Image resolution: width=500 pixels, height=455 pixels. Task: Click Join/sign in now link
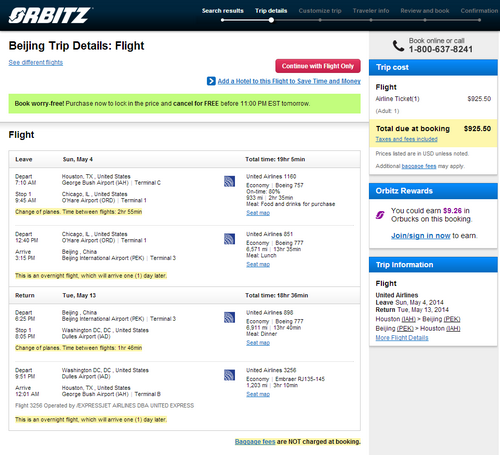(x=421, y=236)
